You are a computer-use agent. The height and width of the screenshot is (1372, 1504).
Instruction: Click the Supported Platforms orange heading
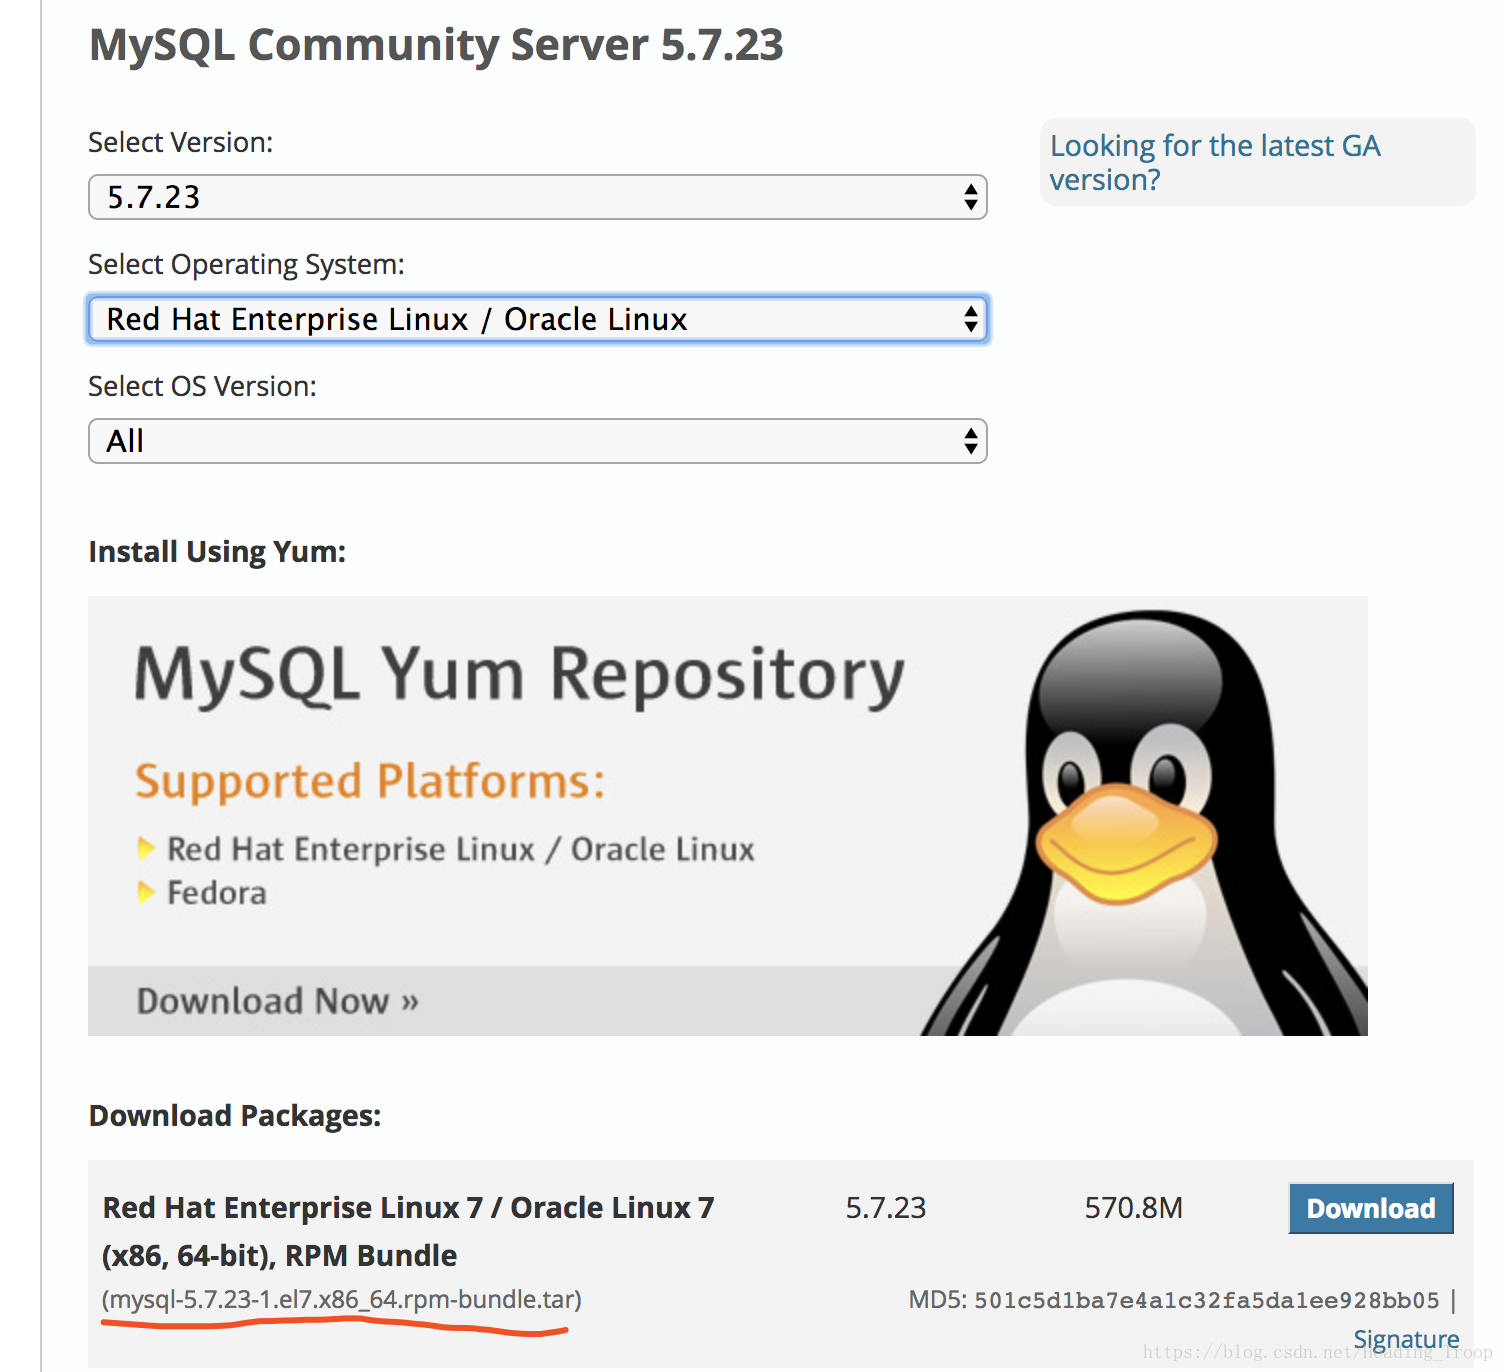click(370, 781)
